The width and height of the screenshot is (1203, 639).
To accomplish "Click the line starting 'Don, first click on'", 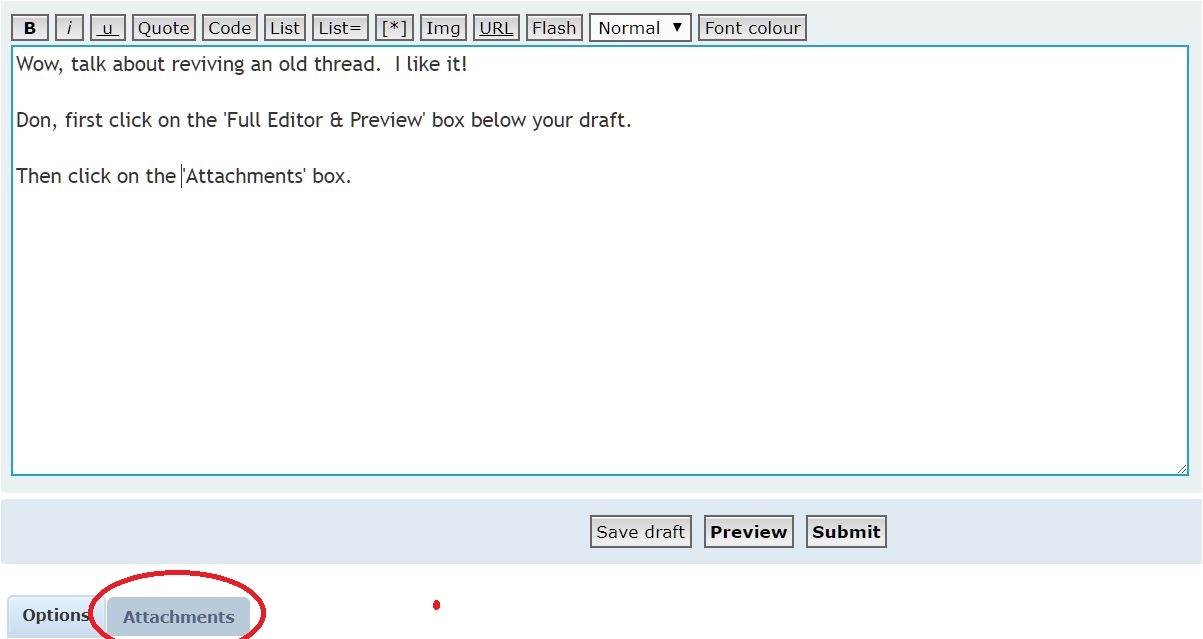I will [x=324, y=121].
